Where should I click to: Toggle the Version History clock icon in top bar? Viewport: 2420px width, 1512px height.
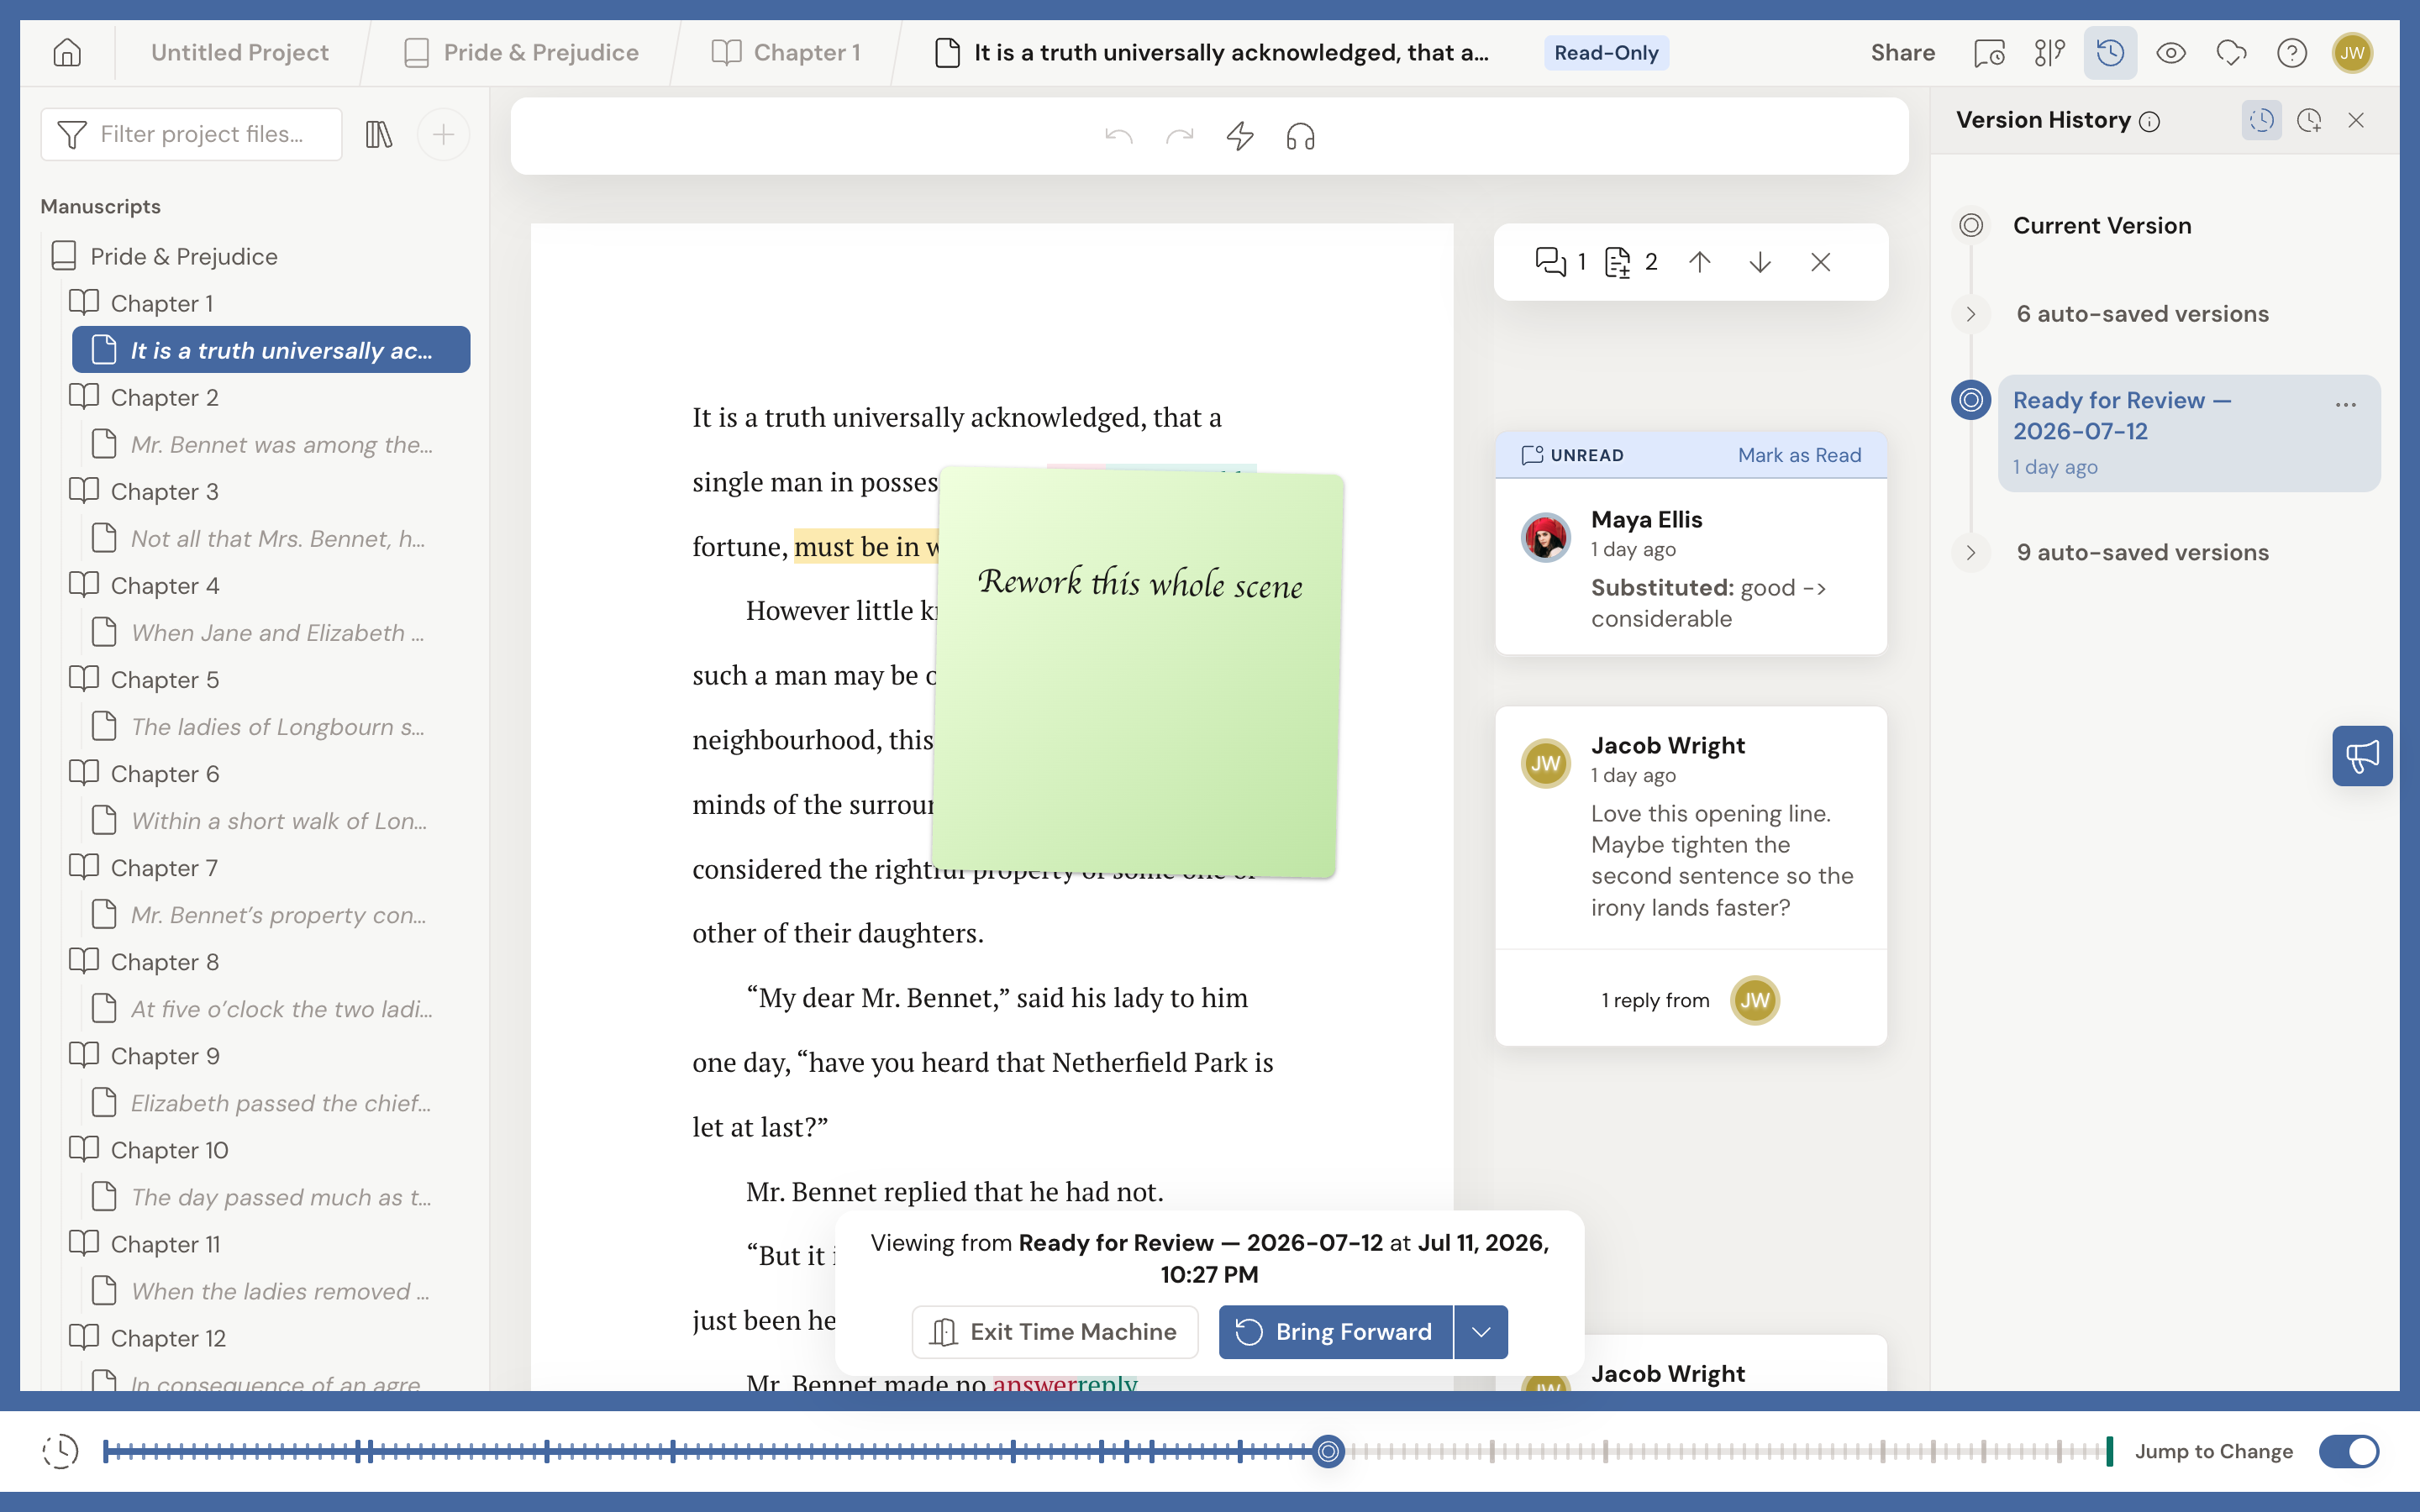[x=2110, y=52]
